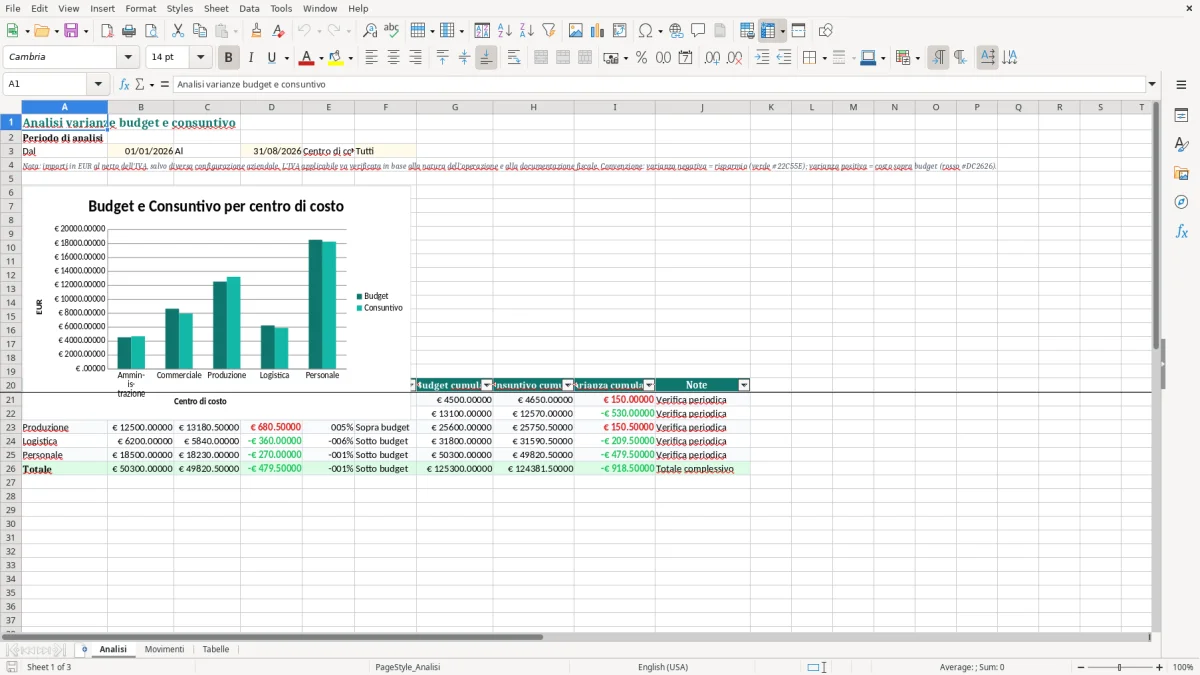Click the Copy icon
The image size is (1200, 675).
pos(200,31)
